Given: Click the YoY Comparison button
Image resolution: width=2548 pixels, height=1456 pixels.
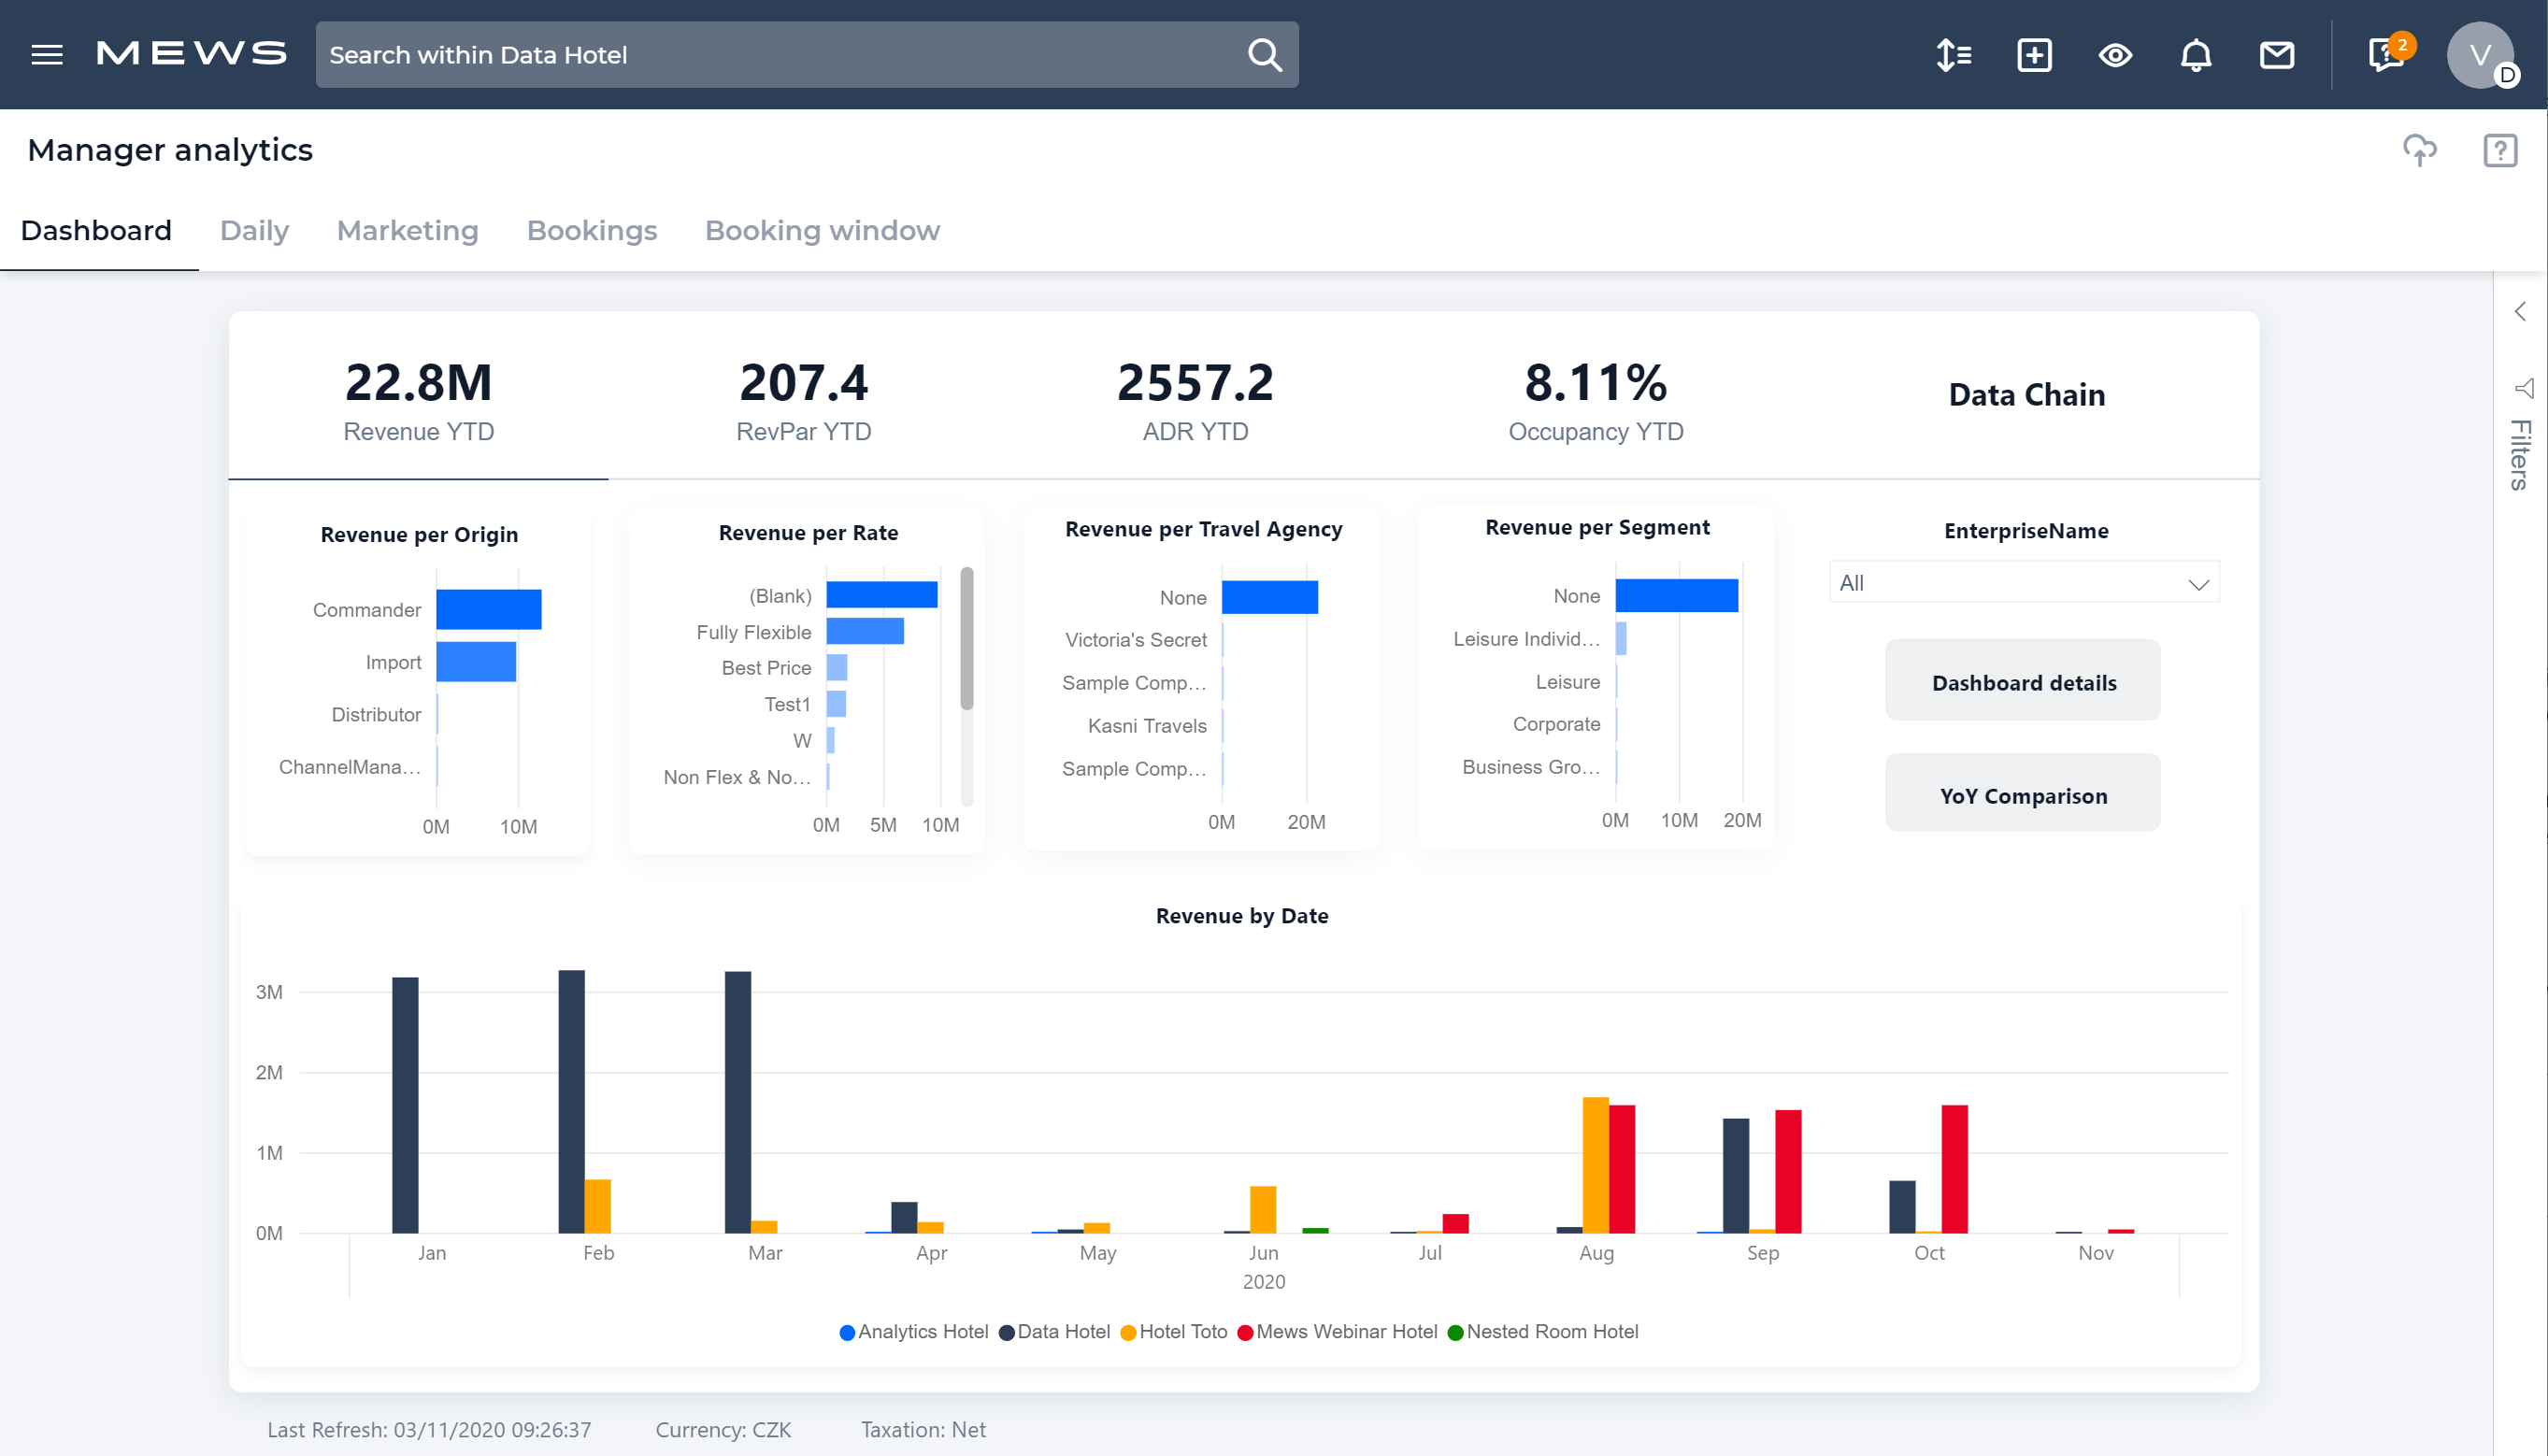Looking at the screenshot, I should point(2025,794).
